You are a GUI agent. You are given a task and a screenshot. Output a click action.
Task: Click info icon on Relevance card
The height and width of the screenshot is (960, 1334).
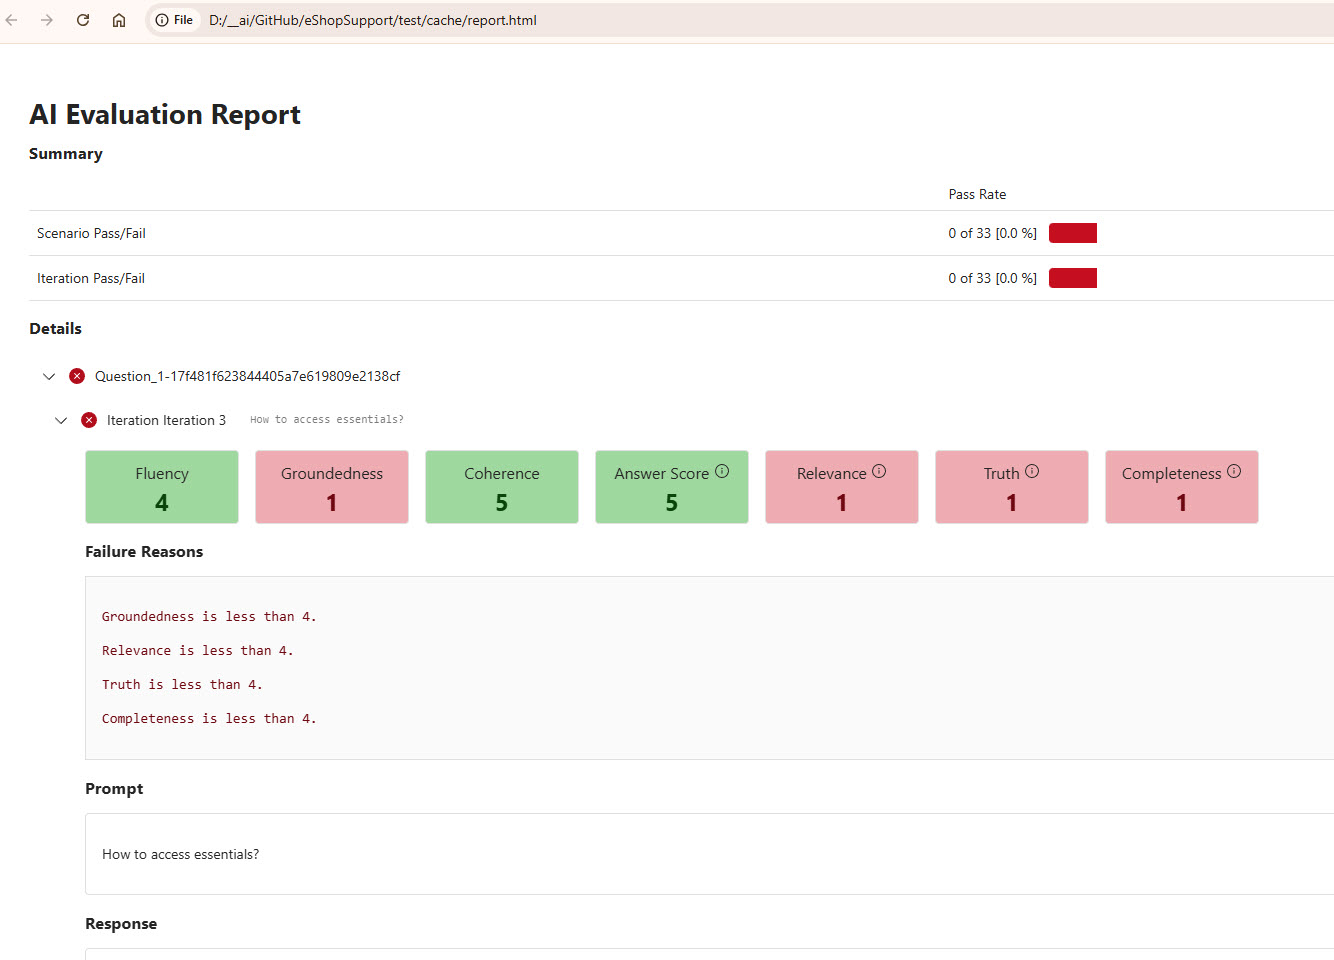click(x=879, y=471)
